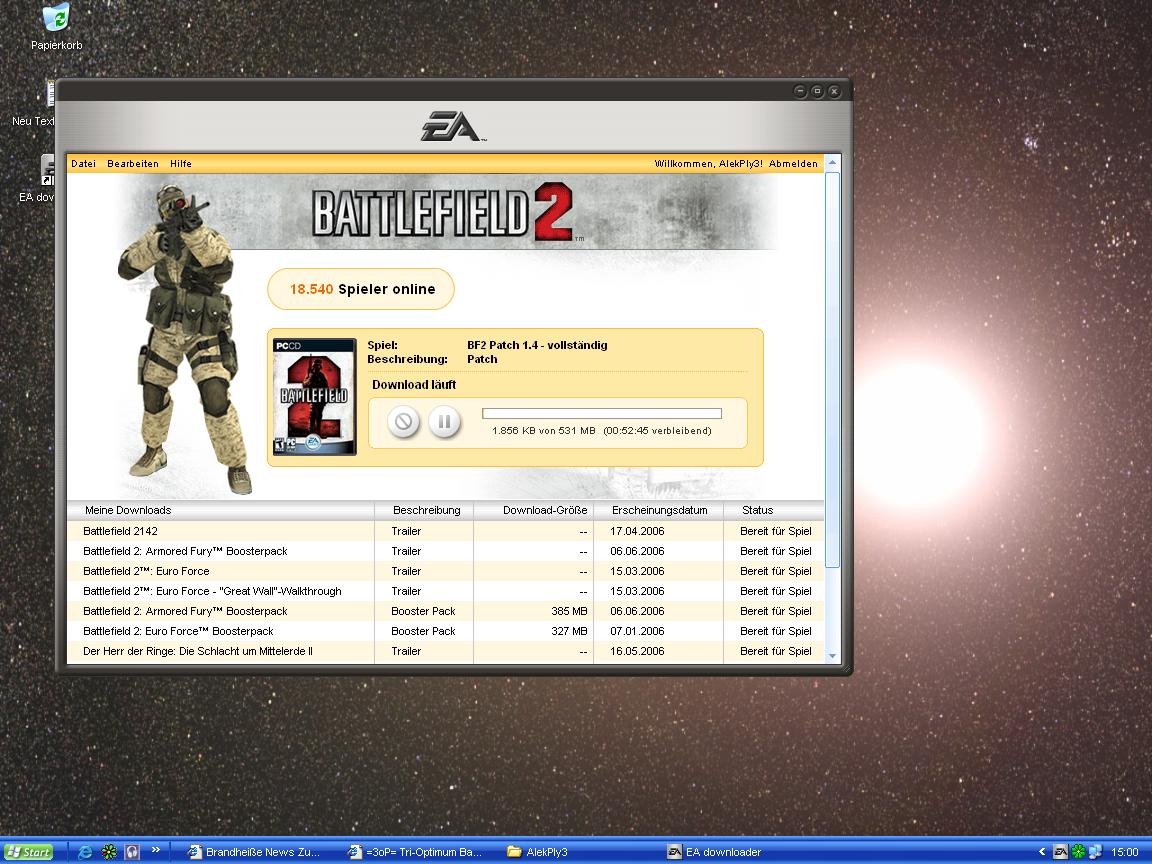
Task: Open ICQ flower icon in Quick Launch
Action: (x=109, y=852)
